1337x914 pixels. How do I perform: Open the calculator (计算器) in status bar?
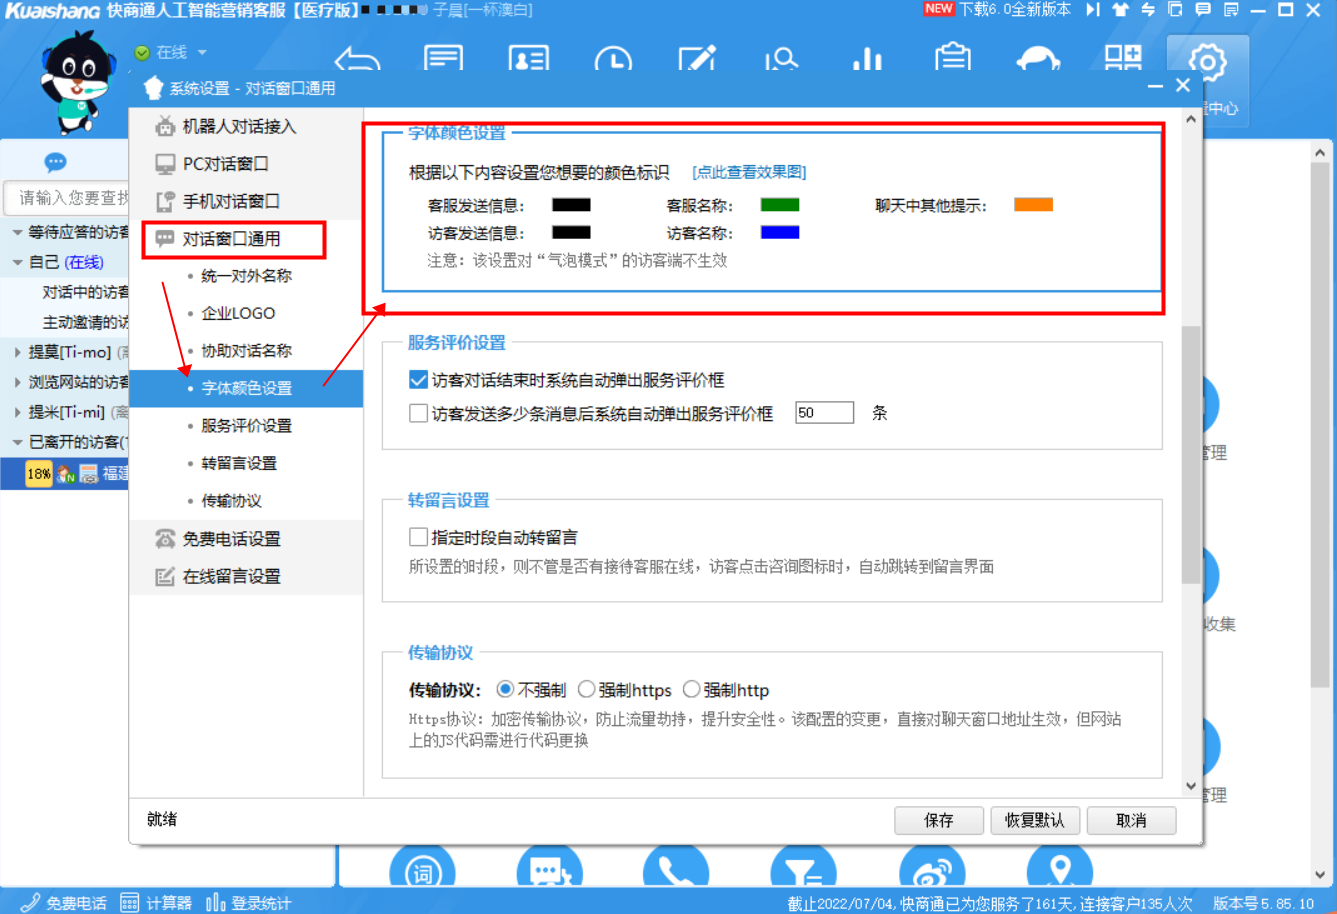click(x=156, y=903)
